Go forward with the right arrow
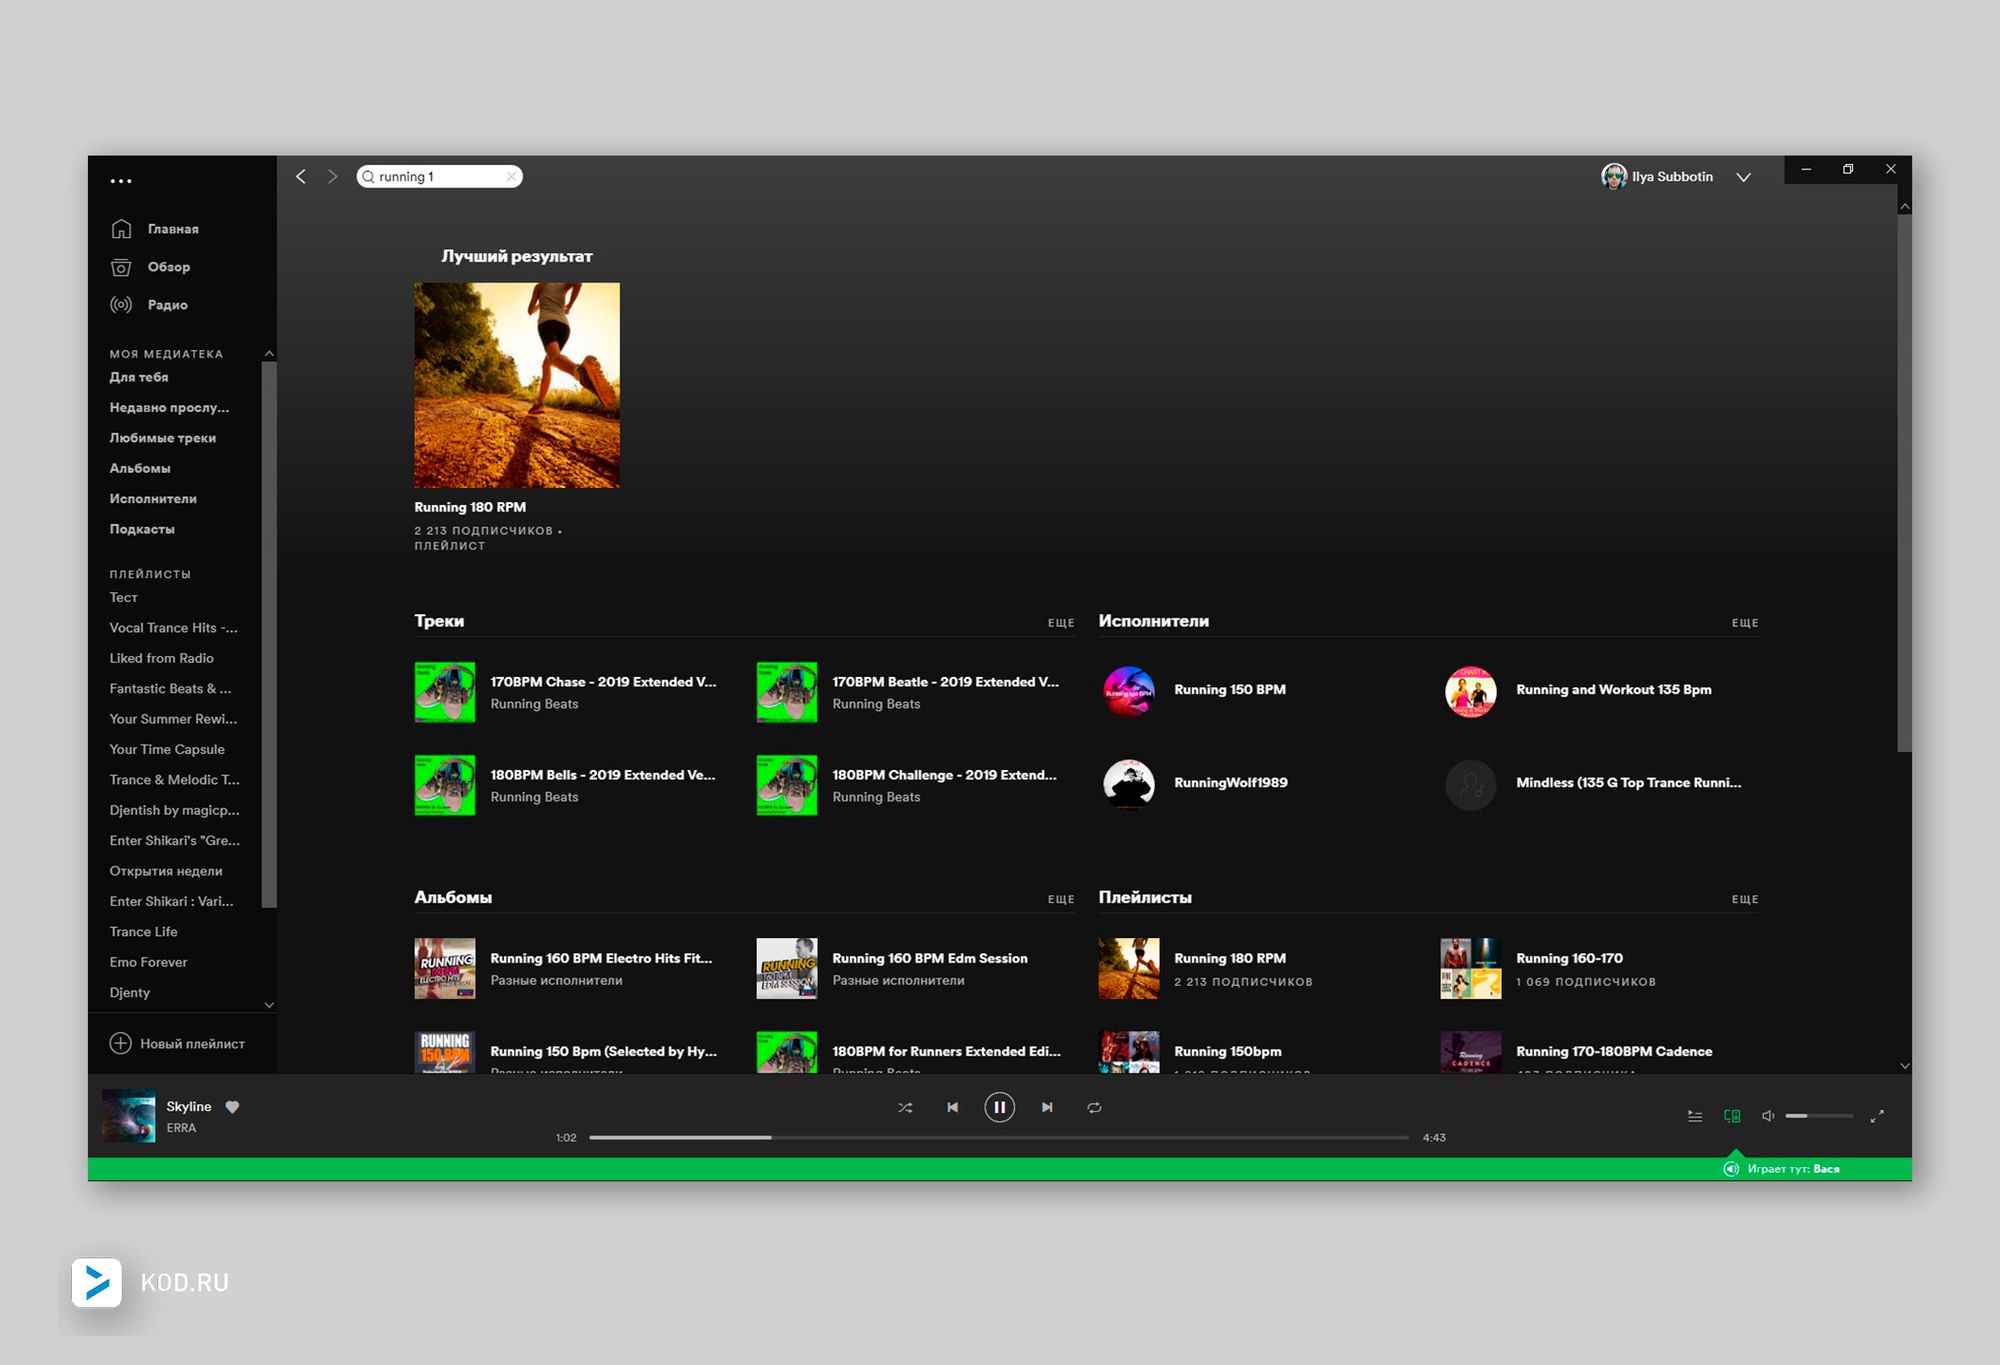The width and height of the screenshot is (2000, 1365). tap(332, 176)
